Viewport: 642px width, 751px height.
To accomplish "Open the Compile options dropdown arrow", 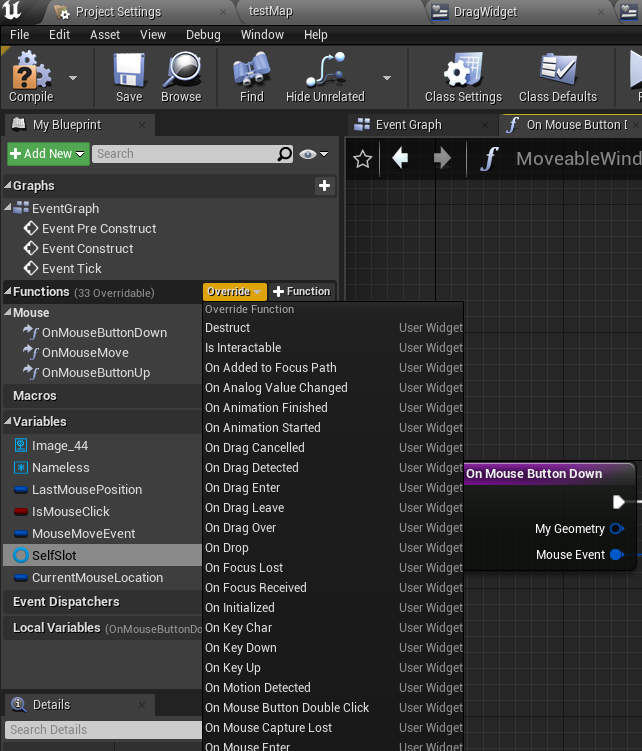I will click(x=73, y=78).
